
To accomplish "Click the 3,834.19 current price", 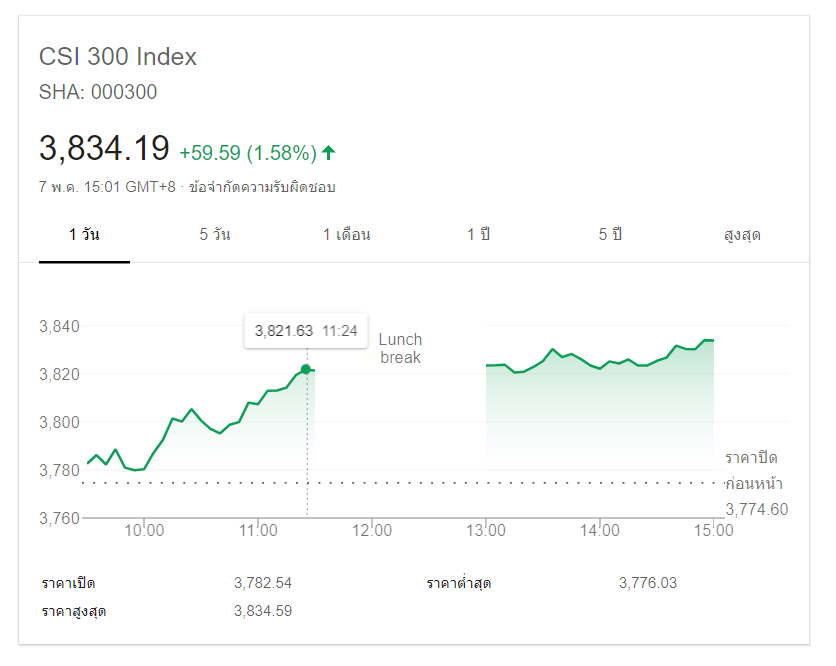I will (104, 149).
